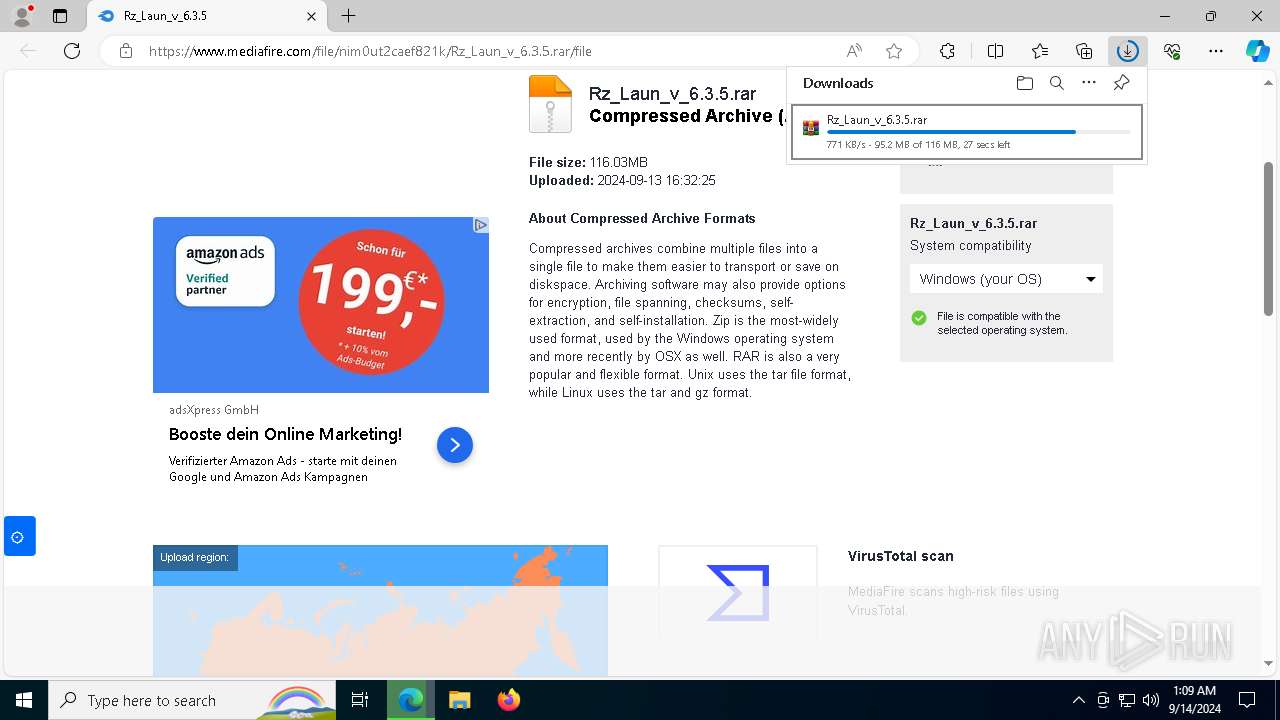Image resolution: width=1280 pixels, height=720 pixels.
Task: Go back to previous page
Action: click(x=28, y=51)
